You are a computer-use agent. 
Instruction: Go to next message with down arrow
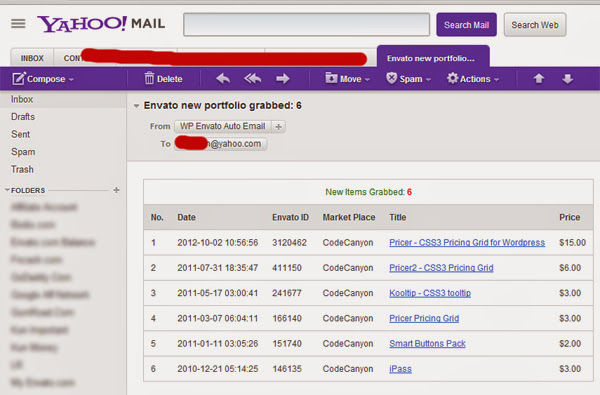[567, 79]
